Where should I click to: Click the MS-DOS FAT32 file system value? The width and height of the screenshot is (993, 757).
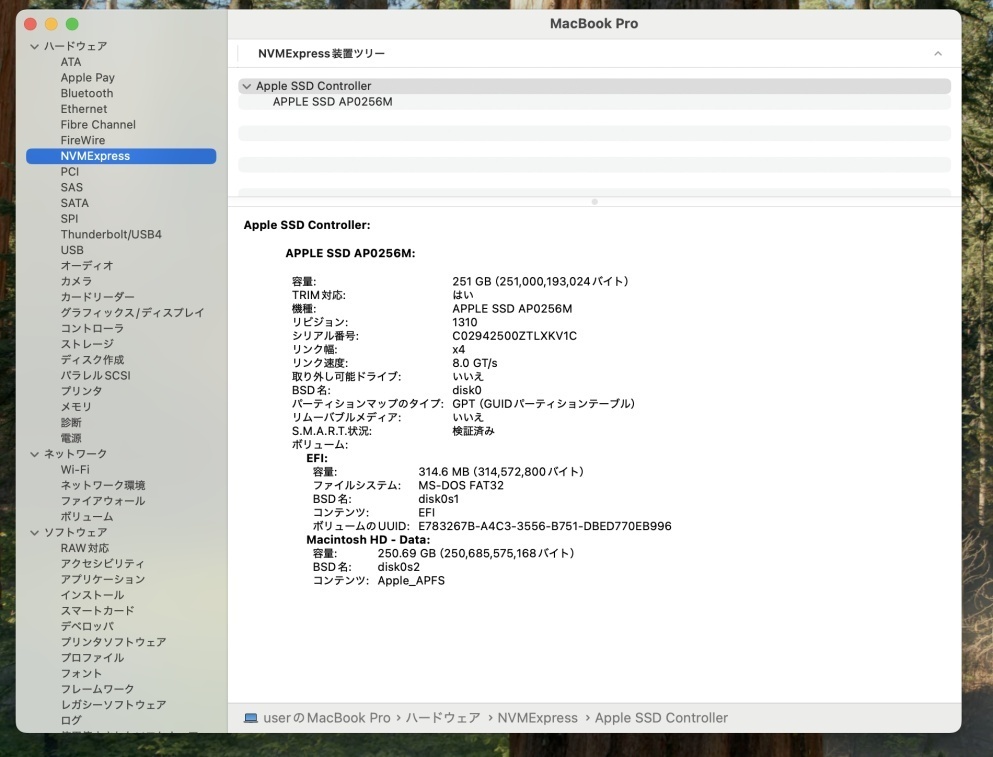[461, 486]
